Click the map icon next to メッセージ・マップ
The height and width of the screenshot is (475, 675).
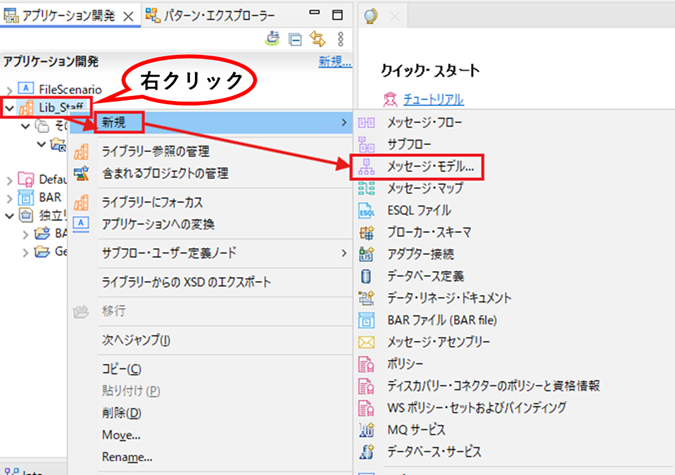tap(366, 189)
